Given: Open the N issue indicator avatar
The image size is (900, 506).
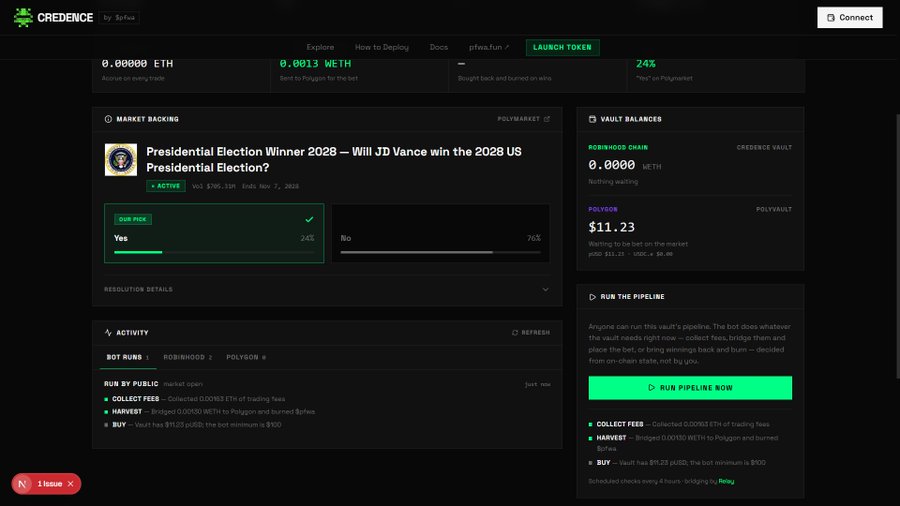Looking at the screenshot, I should [x=22, y=484].
